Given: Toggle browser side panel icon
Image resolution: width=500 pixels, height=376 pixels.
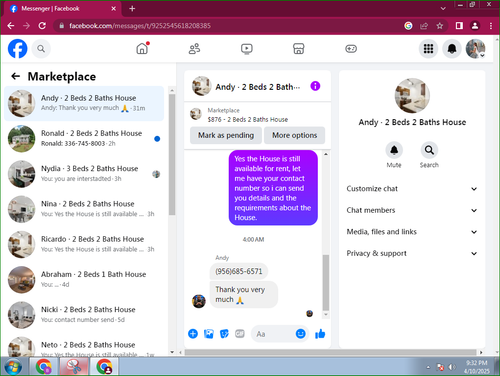Looking at the screenshot, I should coord(459,26).
